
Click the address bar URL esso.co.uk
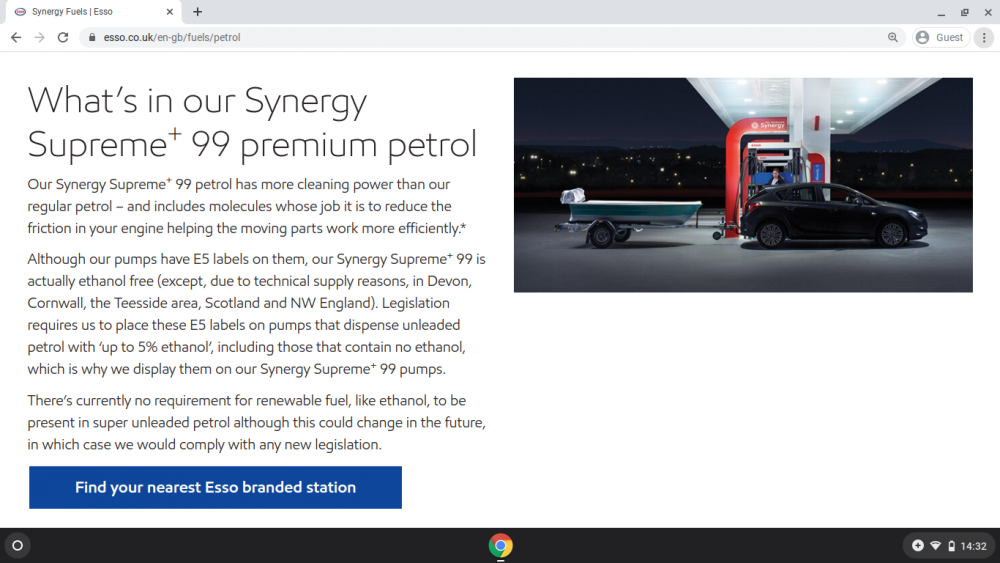[x=172, y=38]
